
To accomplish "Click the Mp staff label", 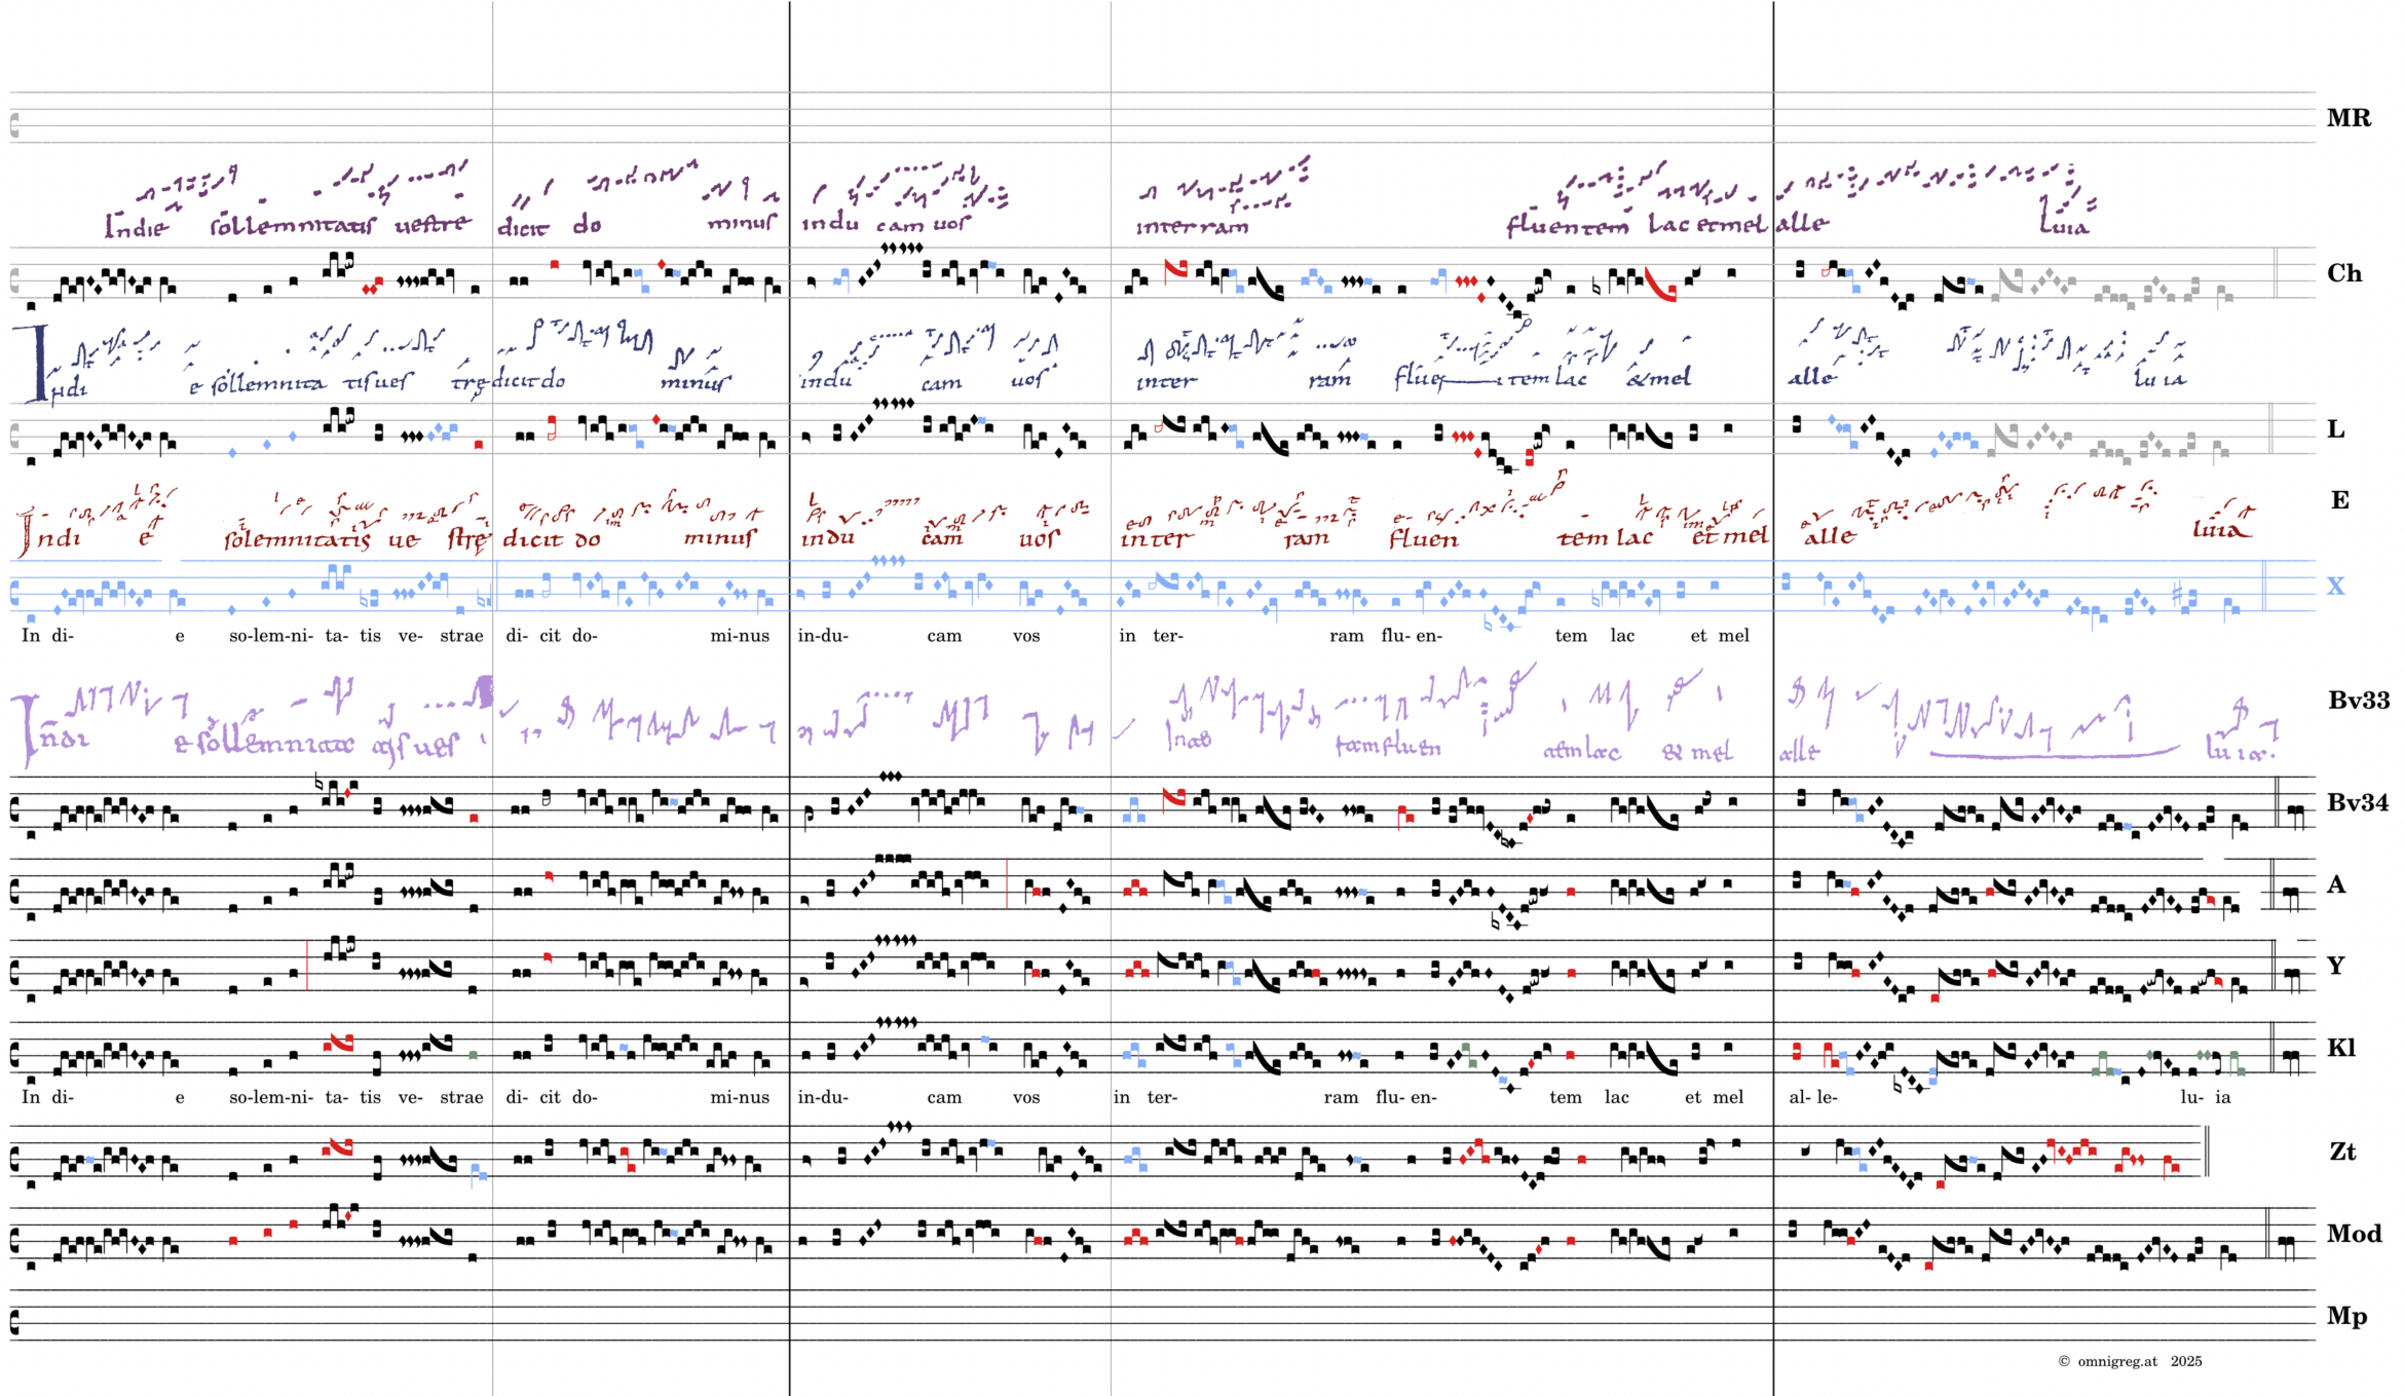I will coord(2348,1315).
